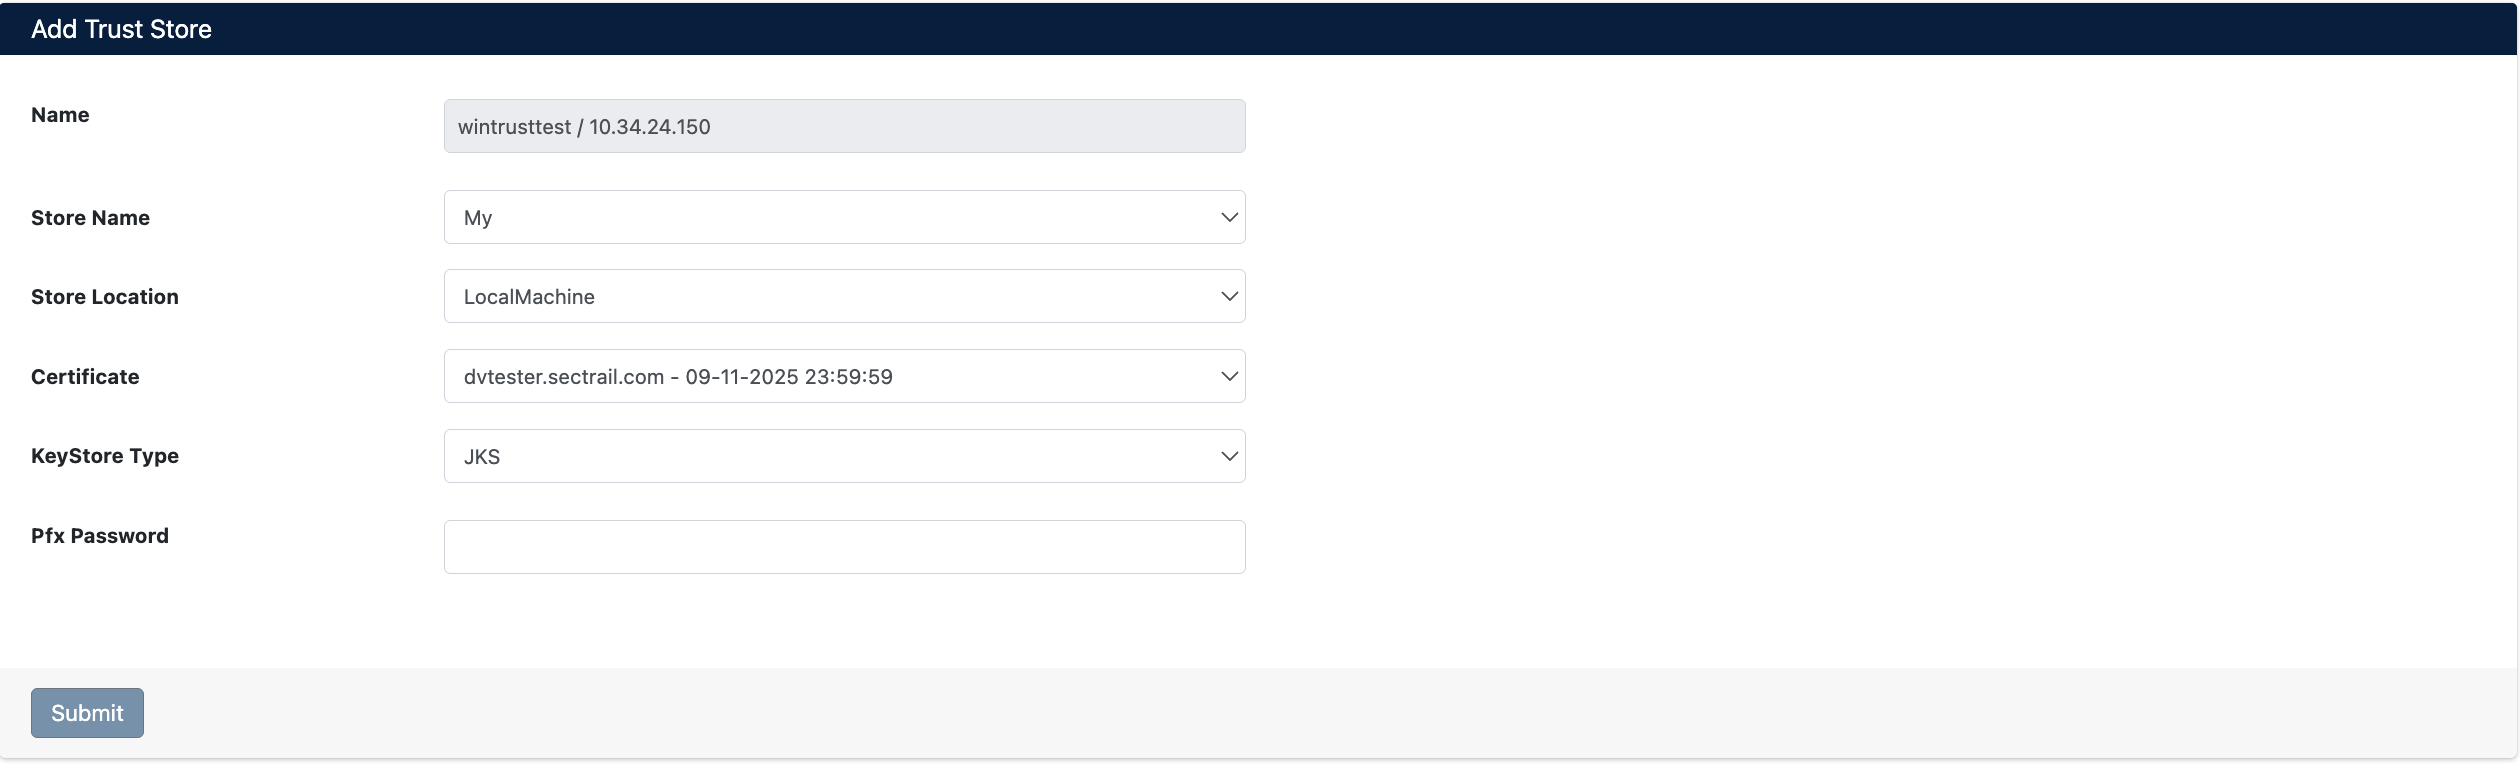The width and height of the screenshot is (2520, 764).
Task: Open the KeyStore Type dropdown showing JKS
Action: [x=845, y=455]
